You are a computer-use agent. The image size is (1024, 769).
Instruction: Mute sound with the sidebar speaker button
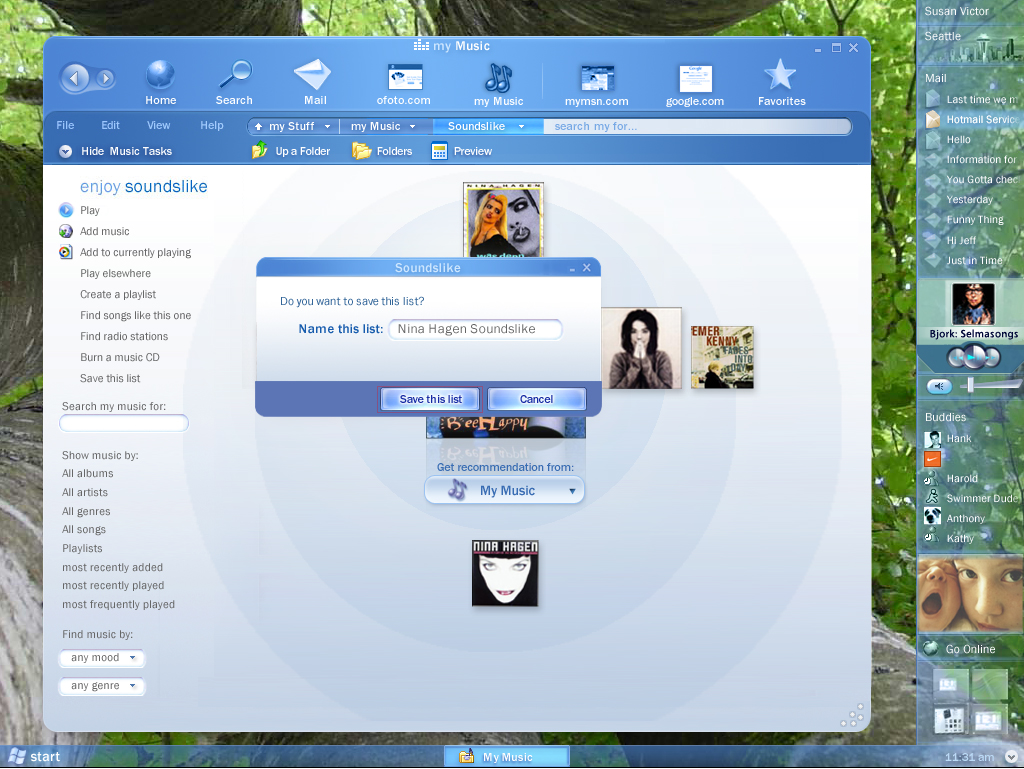(x=939, y=386)
